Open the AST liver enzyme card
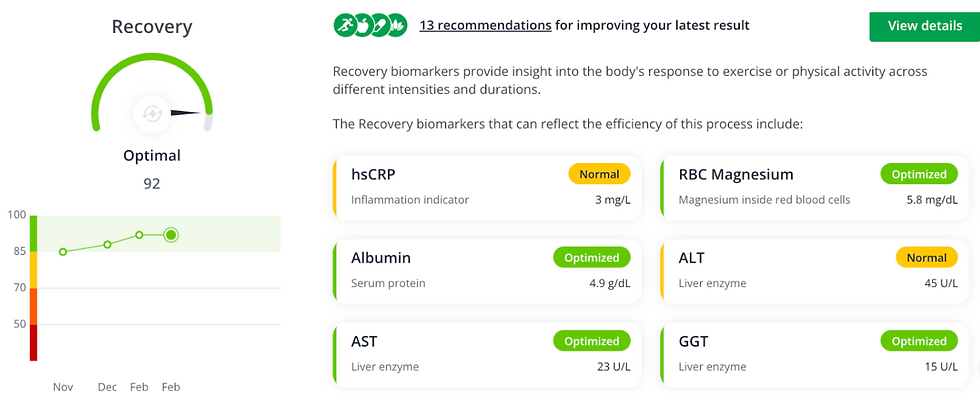Viewport: 980px width, 411px height. [488, 355]
